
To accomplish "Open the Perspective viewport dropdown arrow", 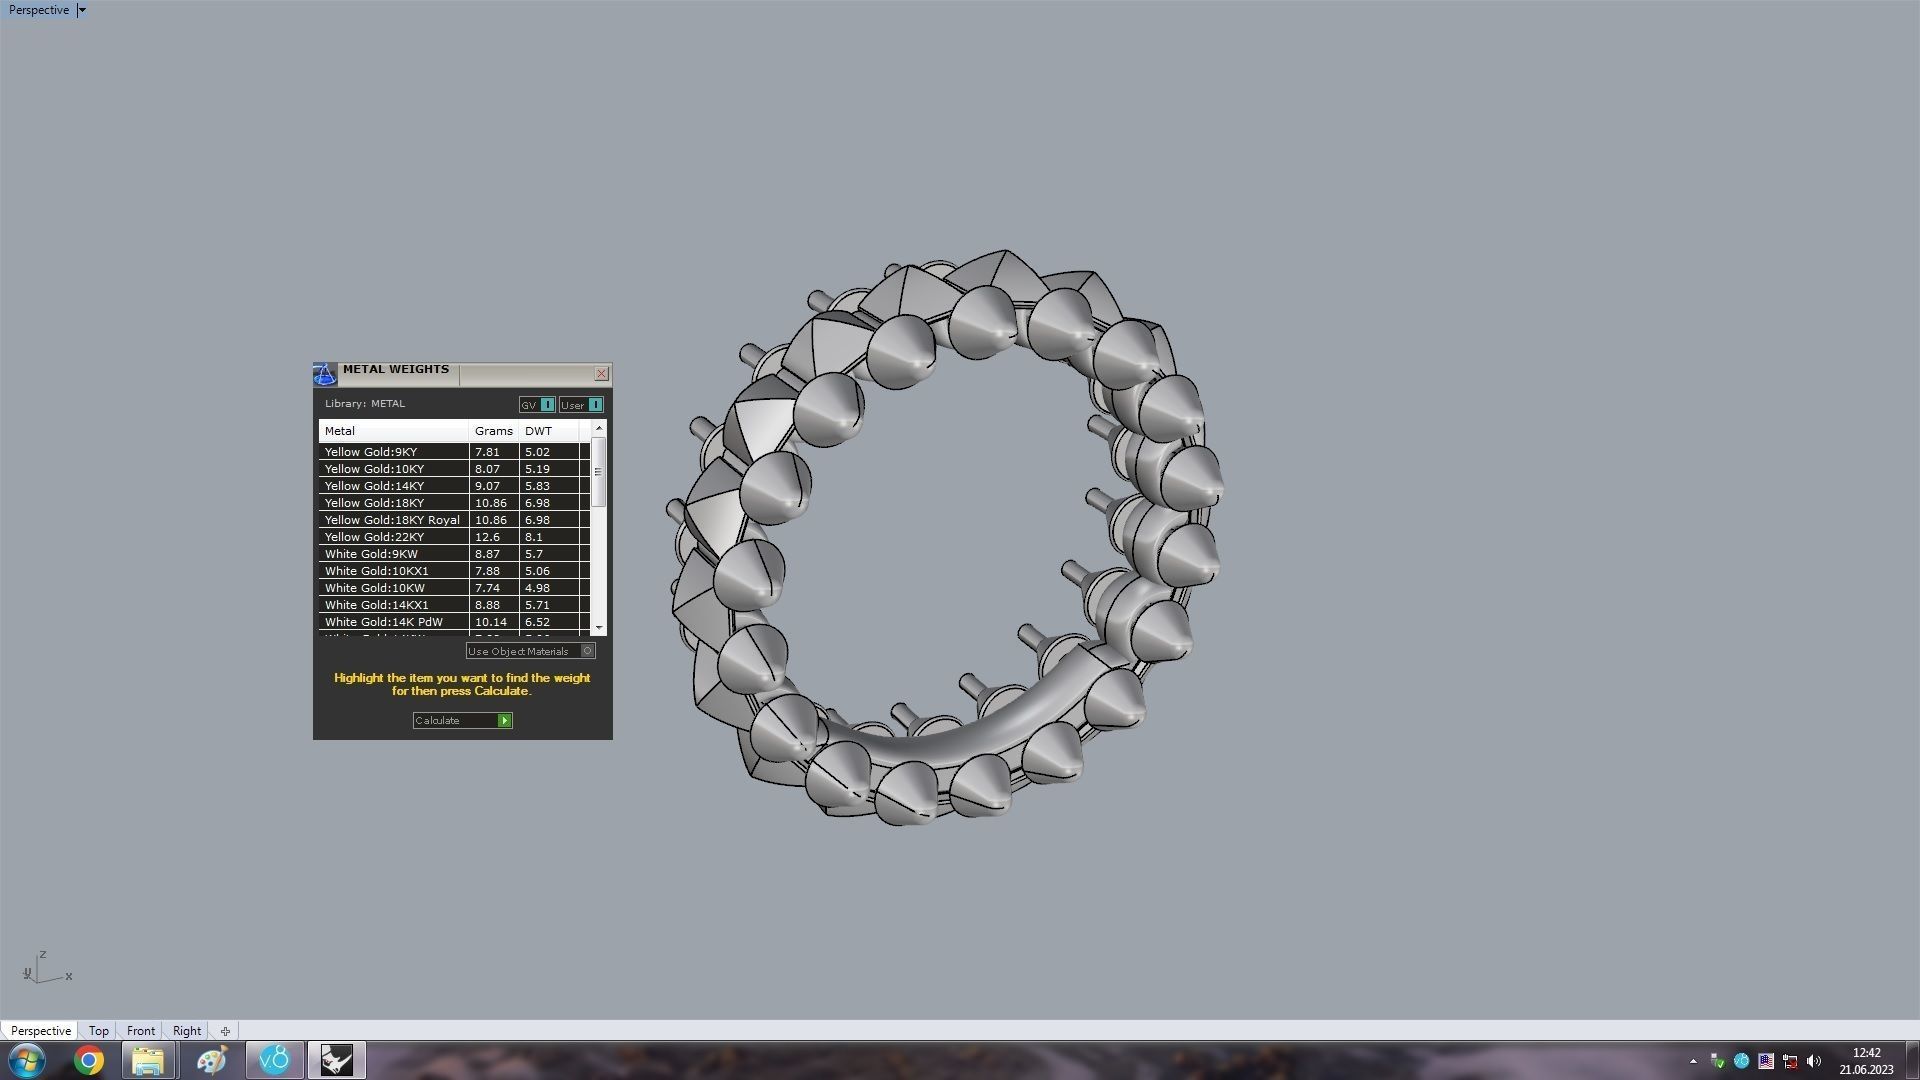I will [82, 10].
